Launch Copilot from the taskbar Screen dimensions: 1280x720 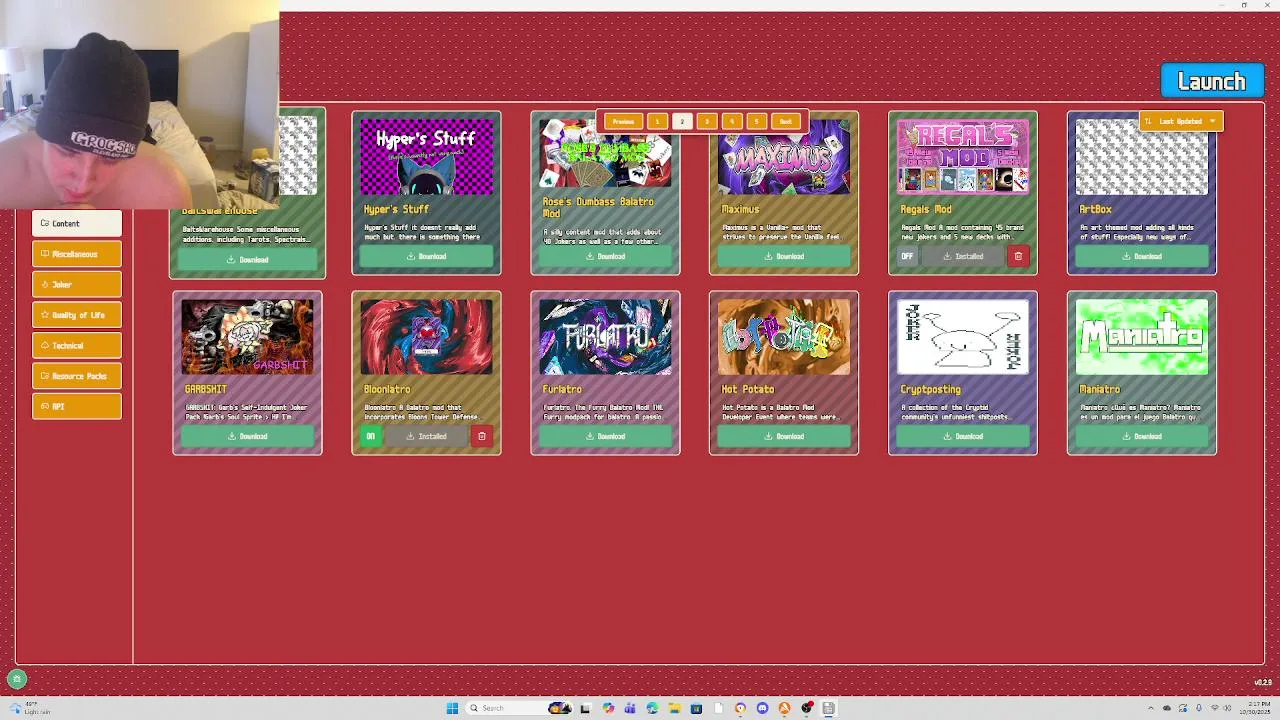(608, 708)
